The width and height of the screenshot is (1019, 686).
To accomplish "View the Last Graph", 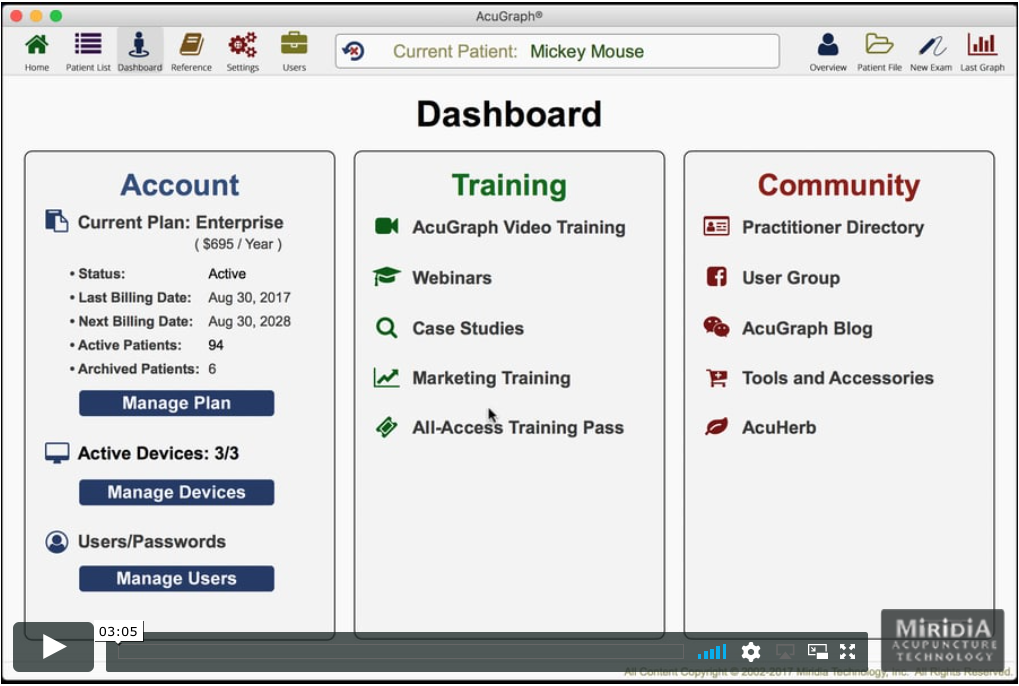I will point(982,51).
